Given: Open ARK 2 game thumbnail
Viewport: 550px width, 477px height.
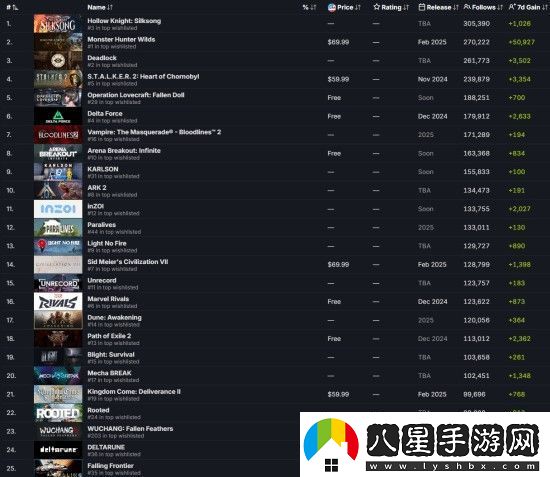Looking at the screenshot, I should point(58,190).
